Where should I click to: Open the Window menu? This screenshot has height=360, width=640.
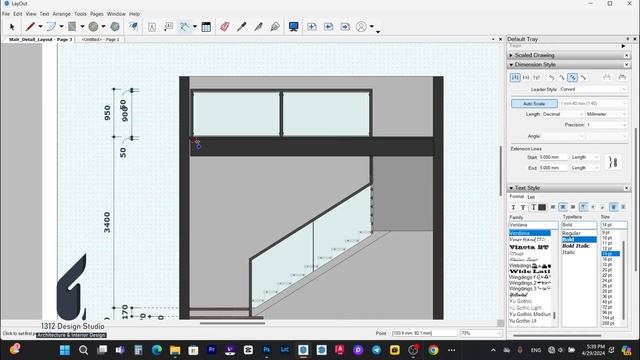click(x=116, y=14)
